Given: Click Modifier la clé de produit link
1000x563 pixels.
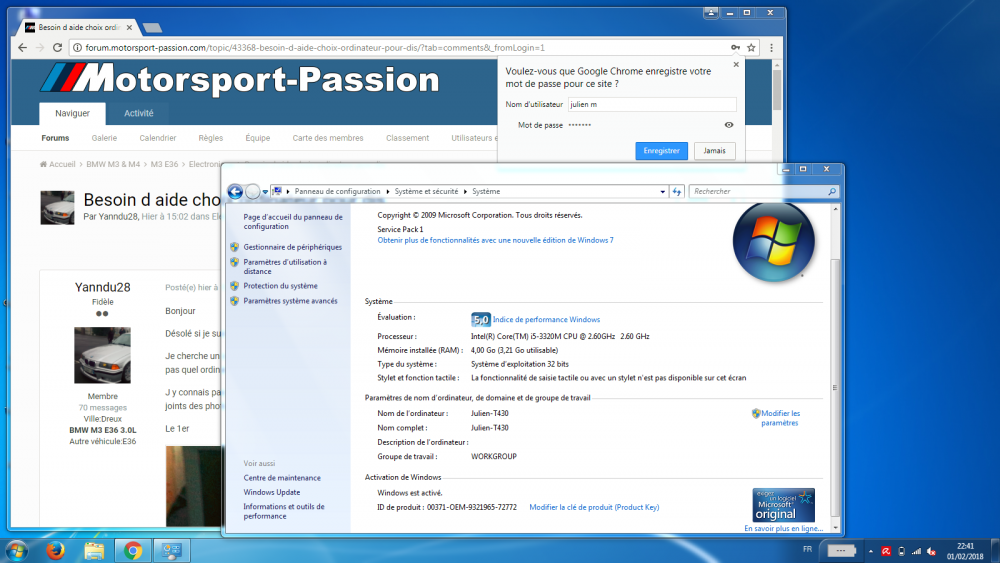Looking at the screenshot, I should [594, 508].
